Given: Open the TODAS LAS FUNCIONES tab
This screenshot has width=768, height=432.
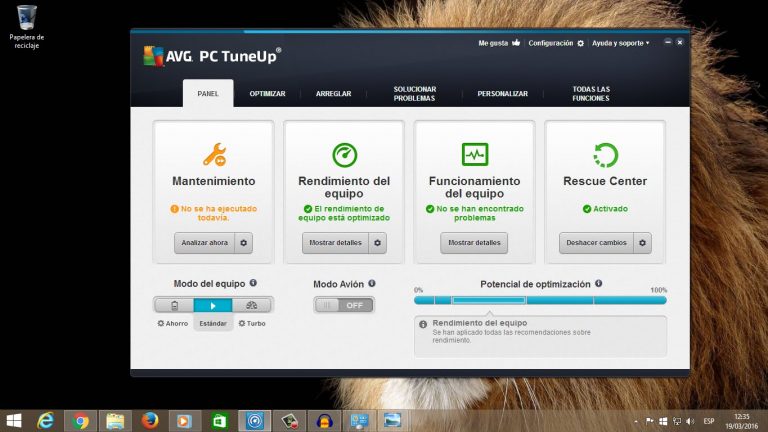Looking at the screenshot, I should [x=591, y=94].
